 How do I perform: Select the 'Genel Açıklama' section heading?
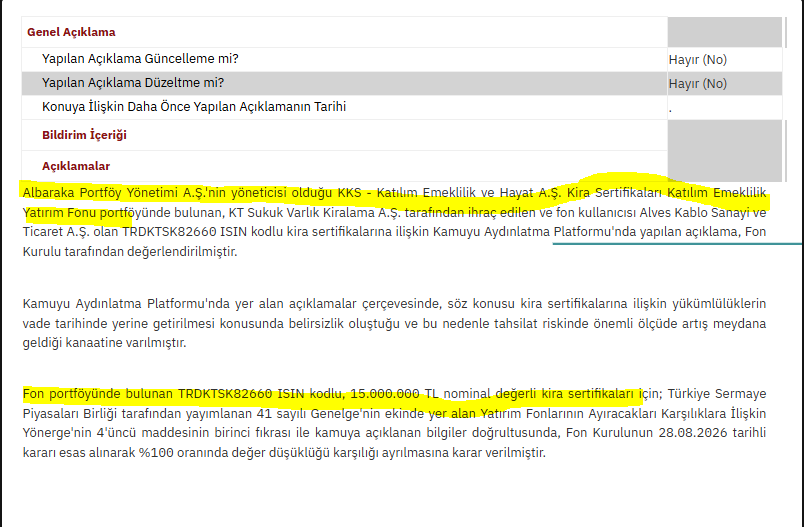pyautogui.click(x=71, y=32)
